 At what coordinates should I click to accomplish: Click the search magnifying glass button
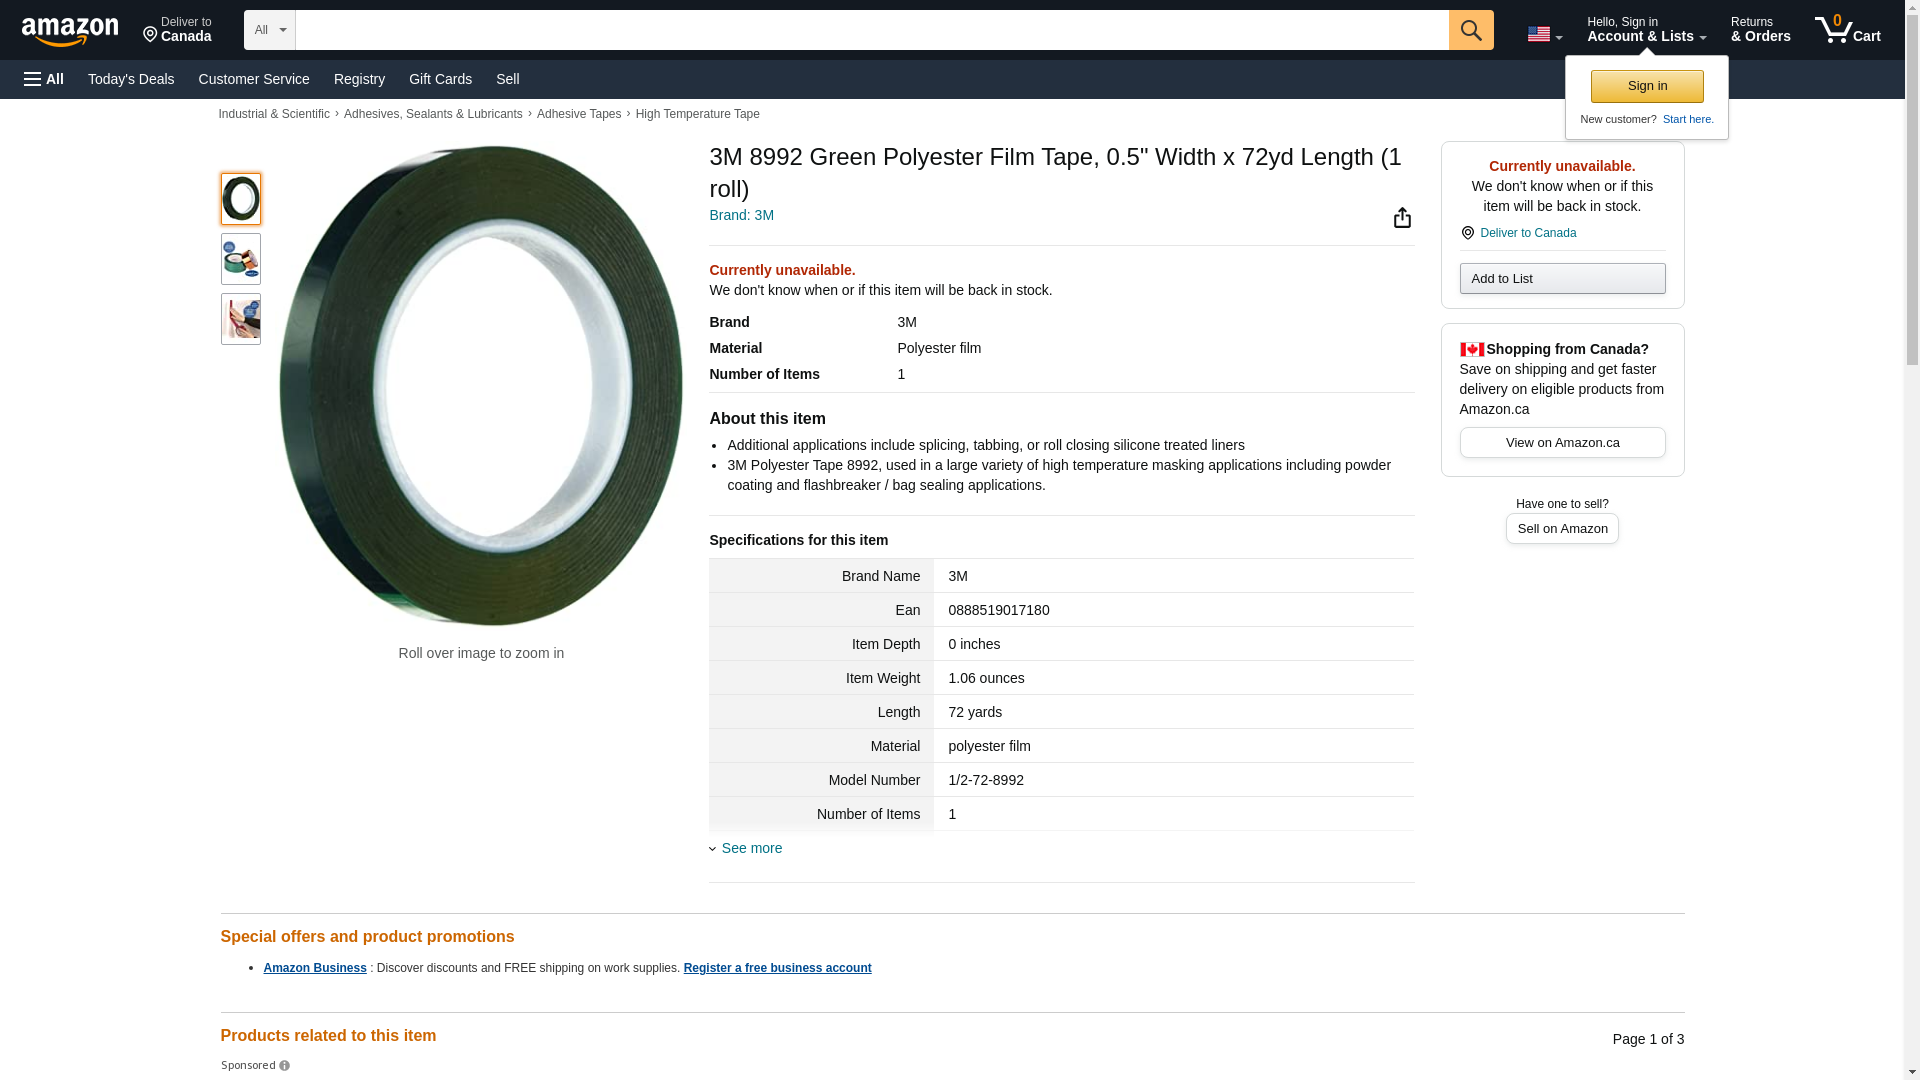[1470, 30]
